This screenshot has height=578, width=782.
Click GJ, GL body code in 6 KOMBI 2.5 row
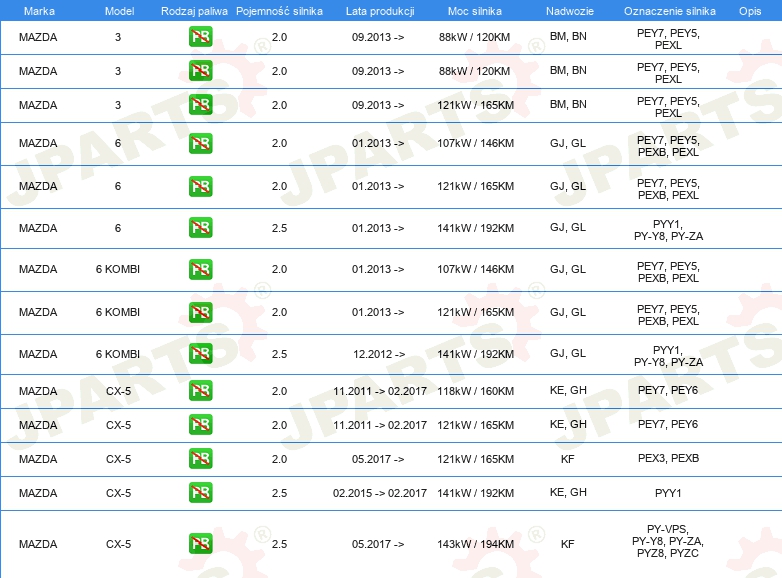[568, 353]
